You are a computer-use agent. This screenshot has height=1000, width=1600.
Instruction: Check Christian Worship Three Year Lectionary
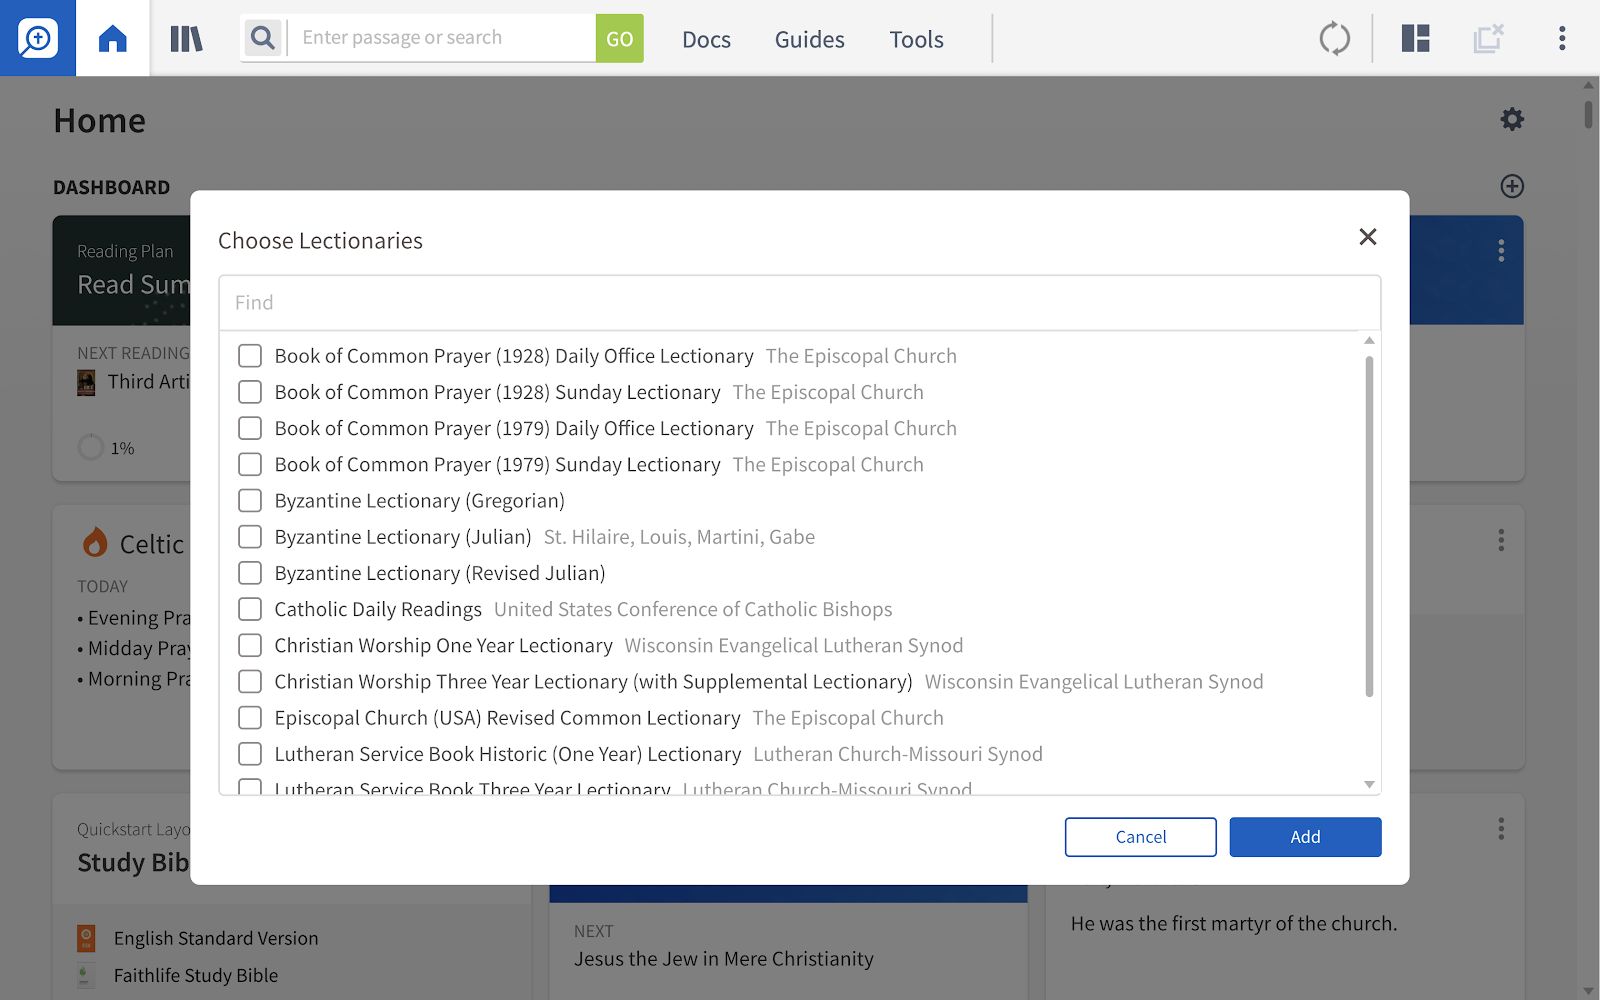click(250, 682)
